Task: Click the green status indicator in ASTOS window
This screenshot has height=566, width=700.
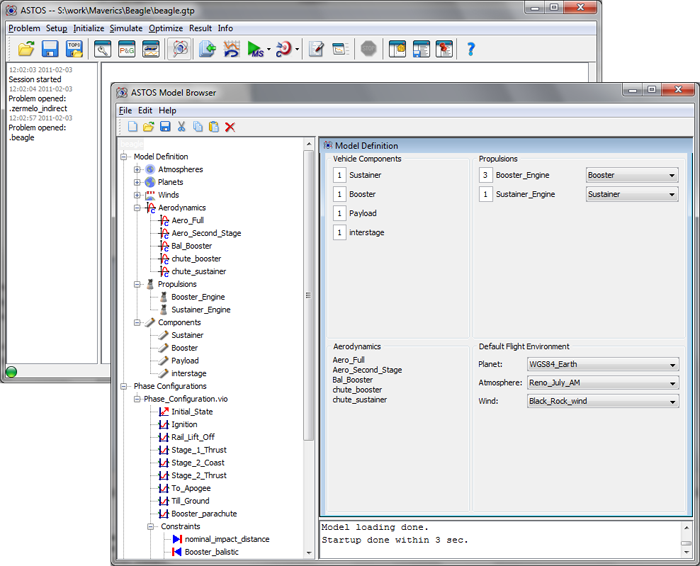Action: [11, 371]
